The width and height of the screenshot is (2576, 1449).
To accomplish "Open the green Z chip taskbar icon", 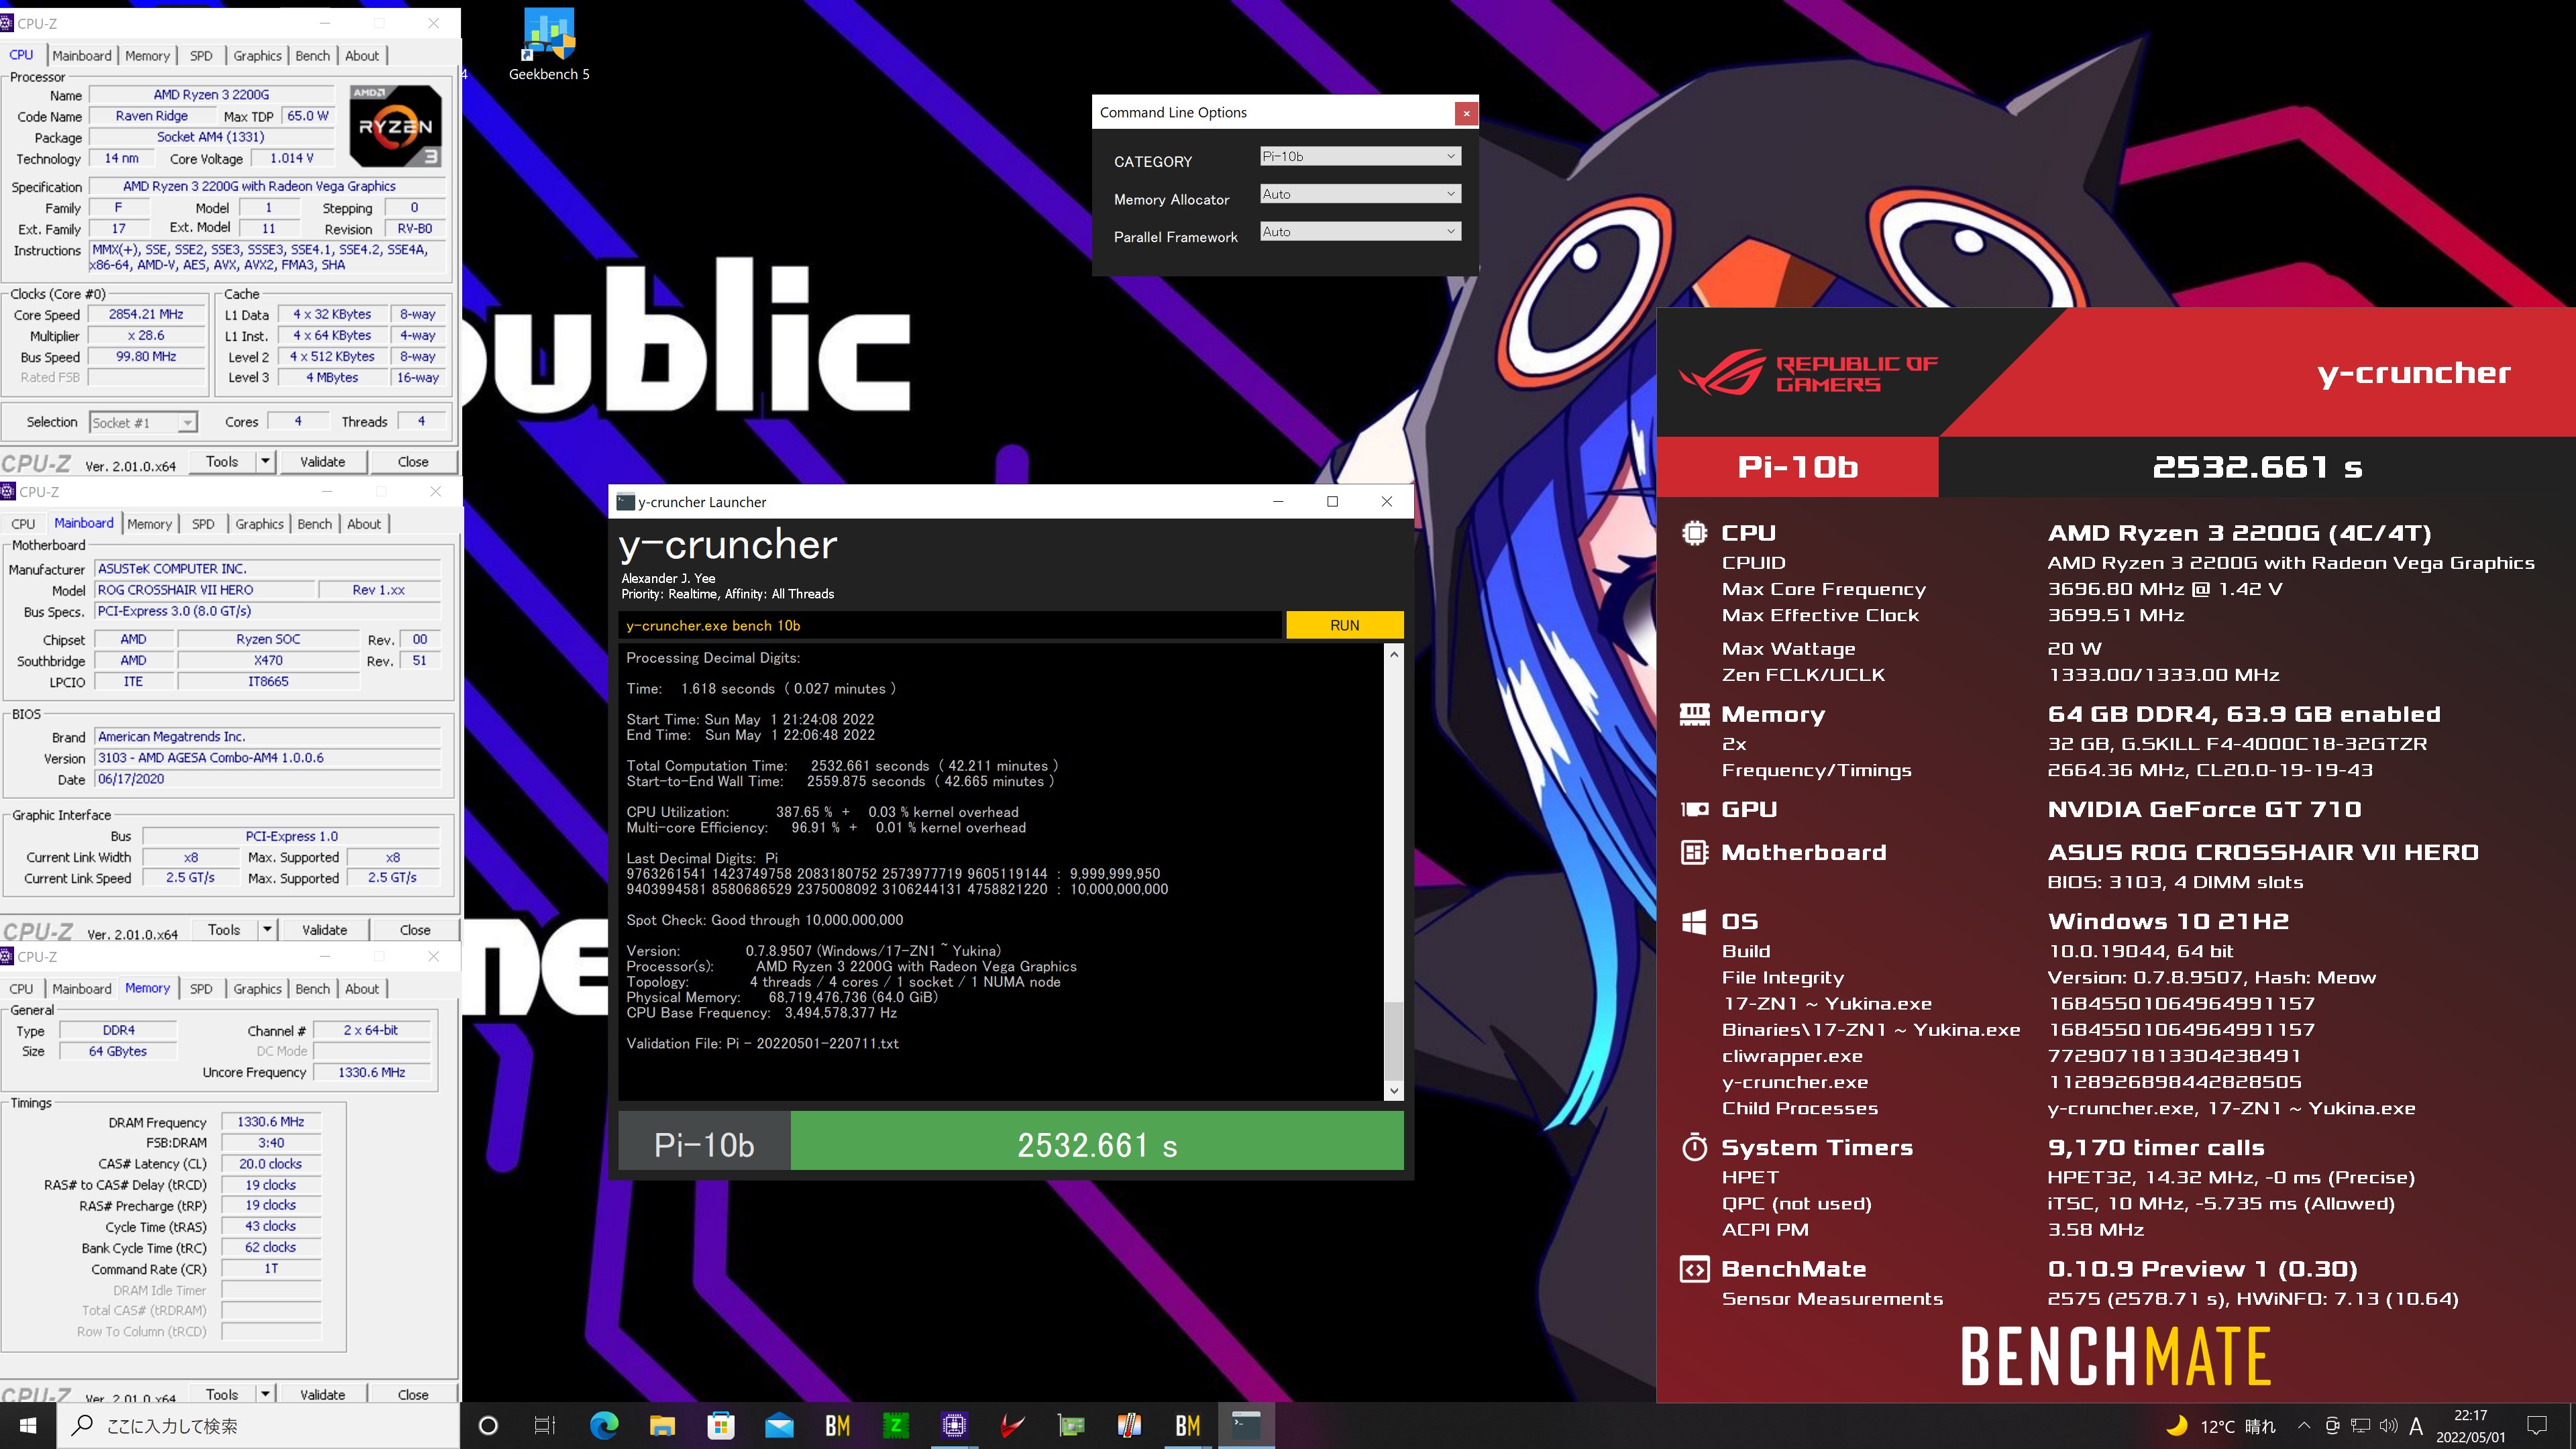I will [x=896, y=1425].
